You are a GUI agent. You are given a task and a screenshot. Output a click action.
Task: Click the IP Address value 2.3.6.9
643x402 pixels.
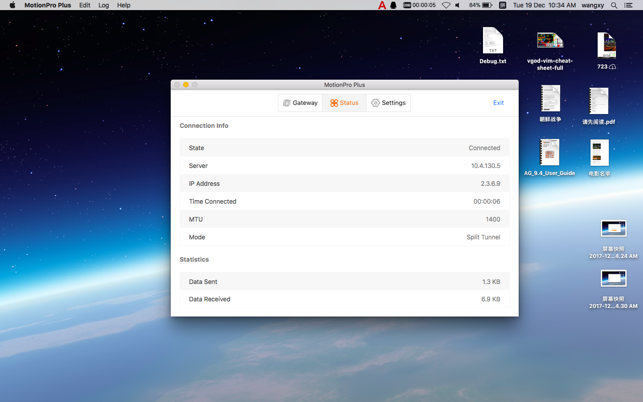tap(490, 183)
